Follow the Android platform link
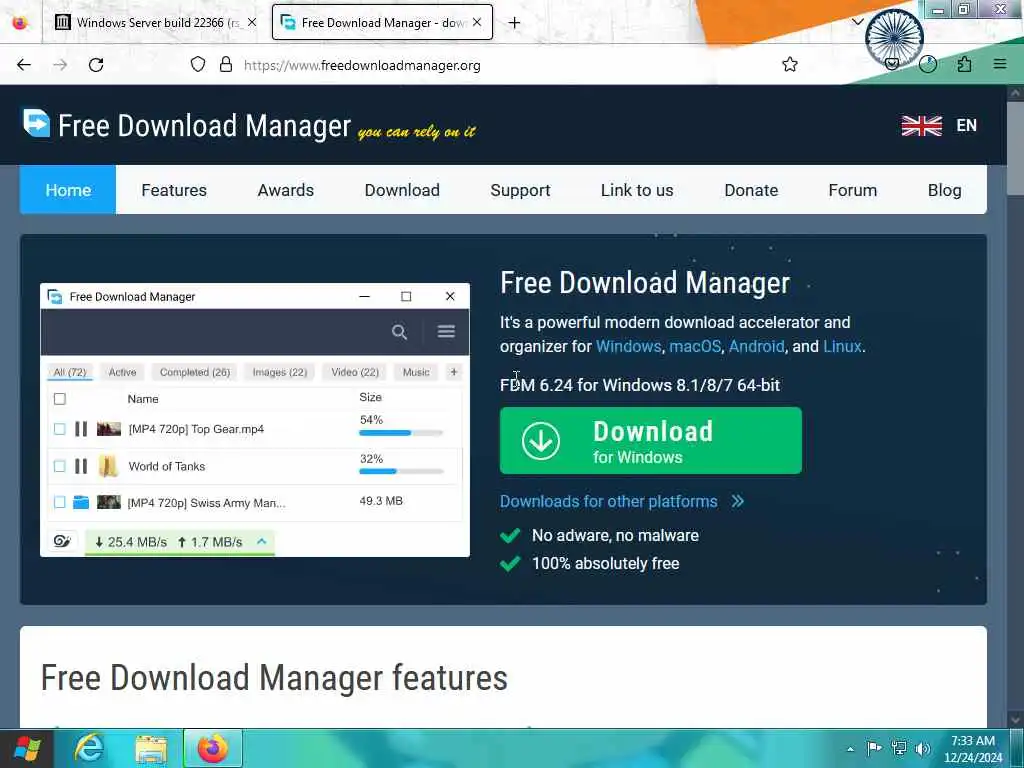The width and height of the screenshot is (1024, 768). click(756, 346)
